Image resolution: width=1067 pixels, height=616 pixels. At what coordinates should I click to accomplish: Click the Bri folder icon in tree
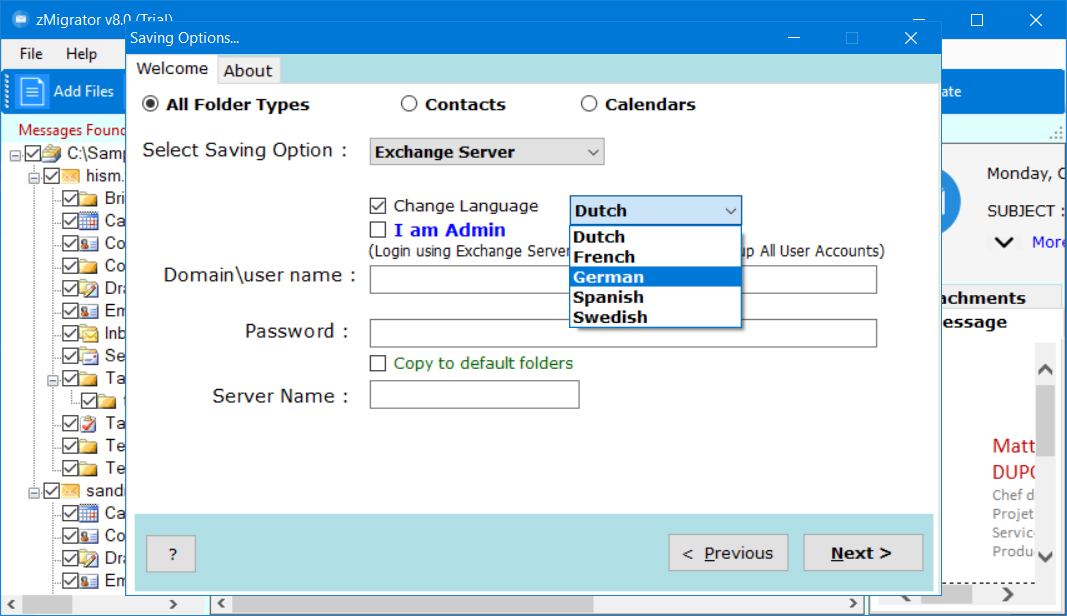88,199
